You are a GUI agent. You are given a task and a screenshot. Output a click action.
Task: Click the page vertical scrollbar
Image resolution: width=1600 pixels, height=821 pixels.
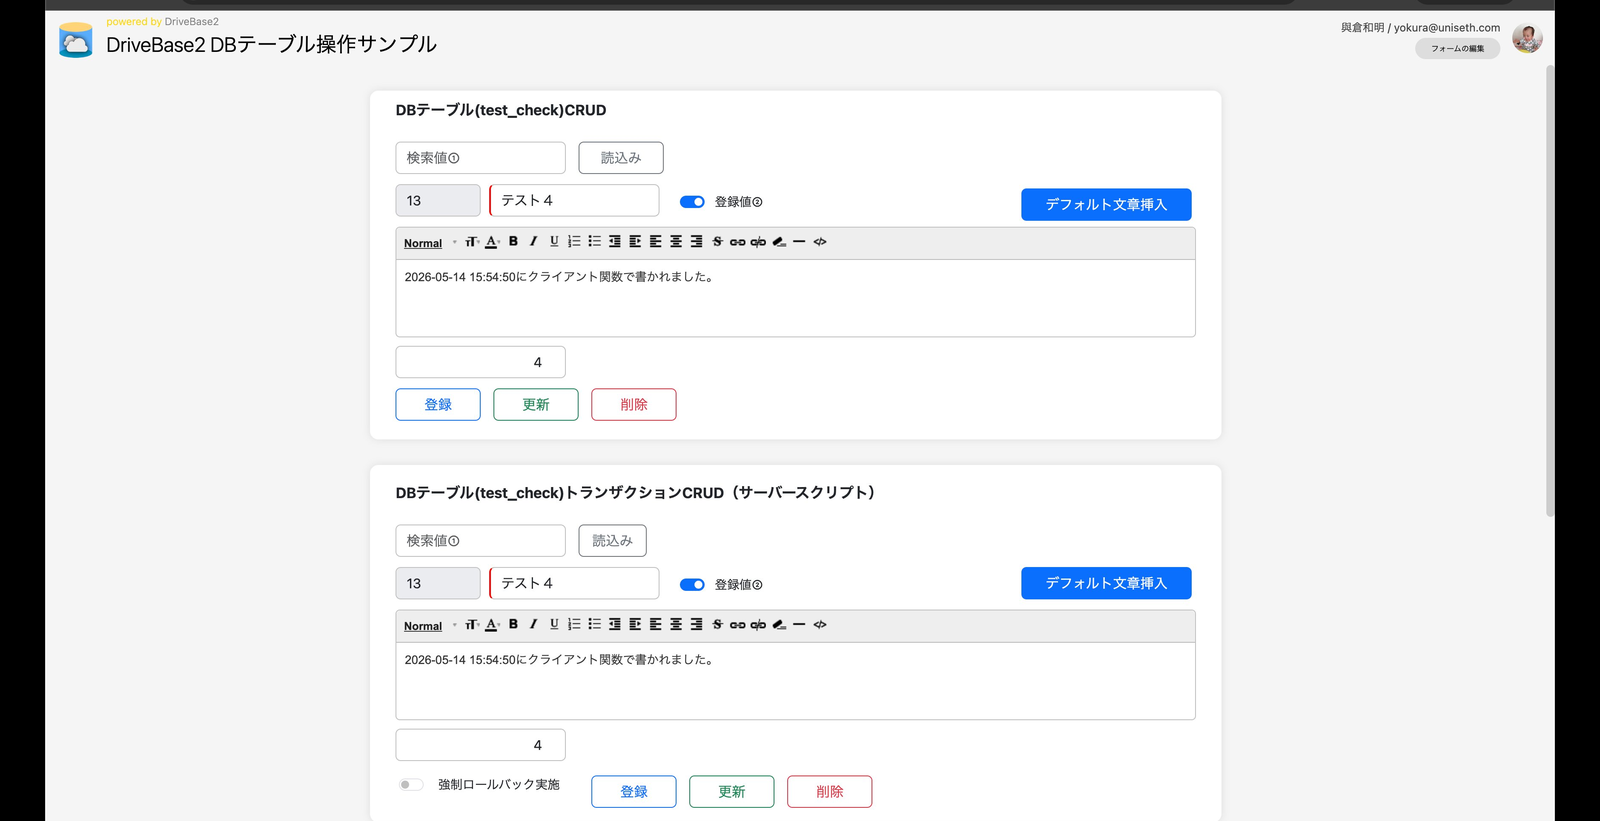tap(1550, 290)
